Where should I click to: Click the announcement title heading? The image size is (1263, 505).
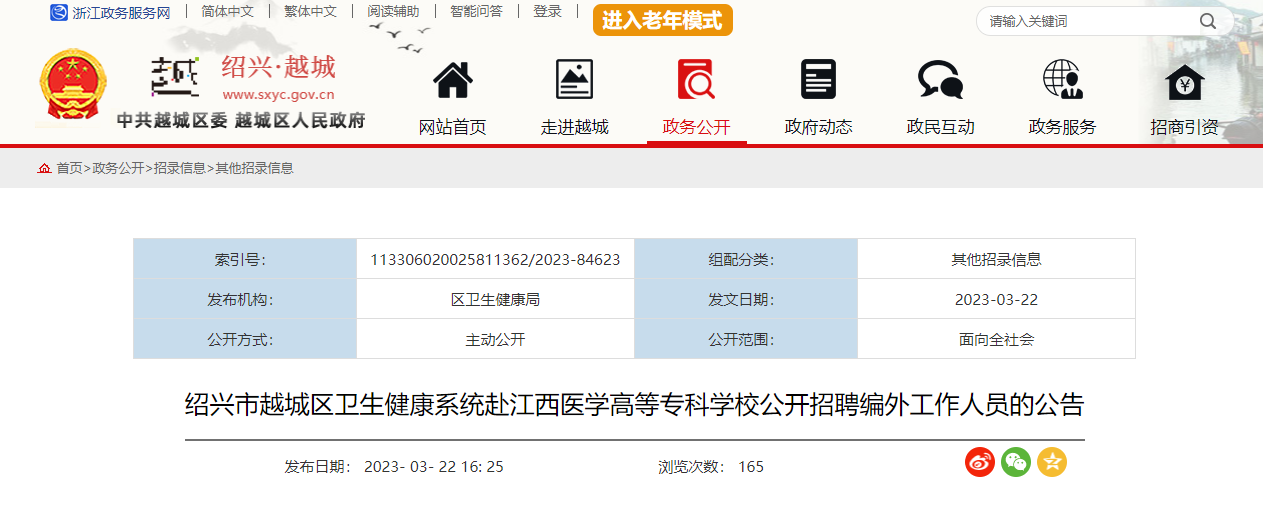click(x=634, y=405)
